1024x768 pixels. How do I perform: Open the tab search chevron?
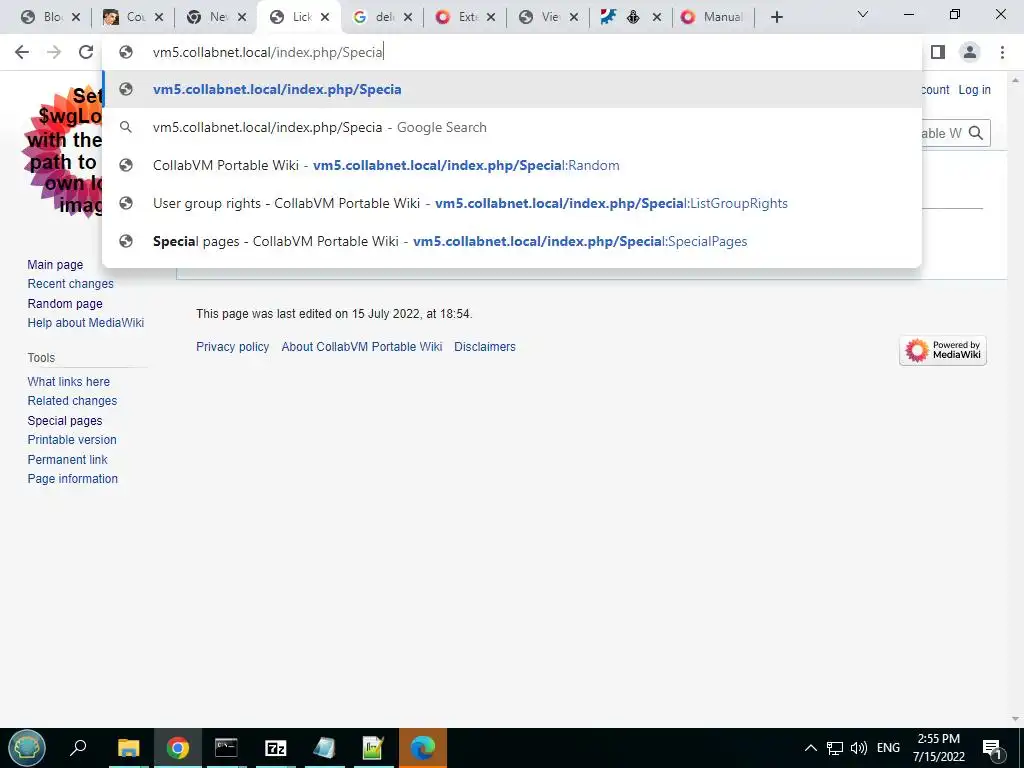pos(863,14)
